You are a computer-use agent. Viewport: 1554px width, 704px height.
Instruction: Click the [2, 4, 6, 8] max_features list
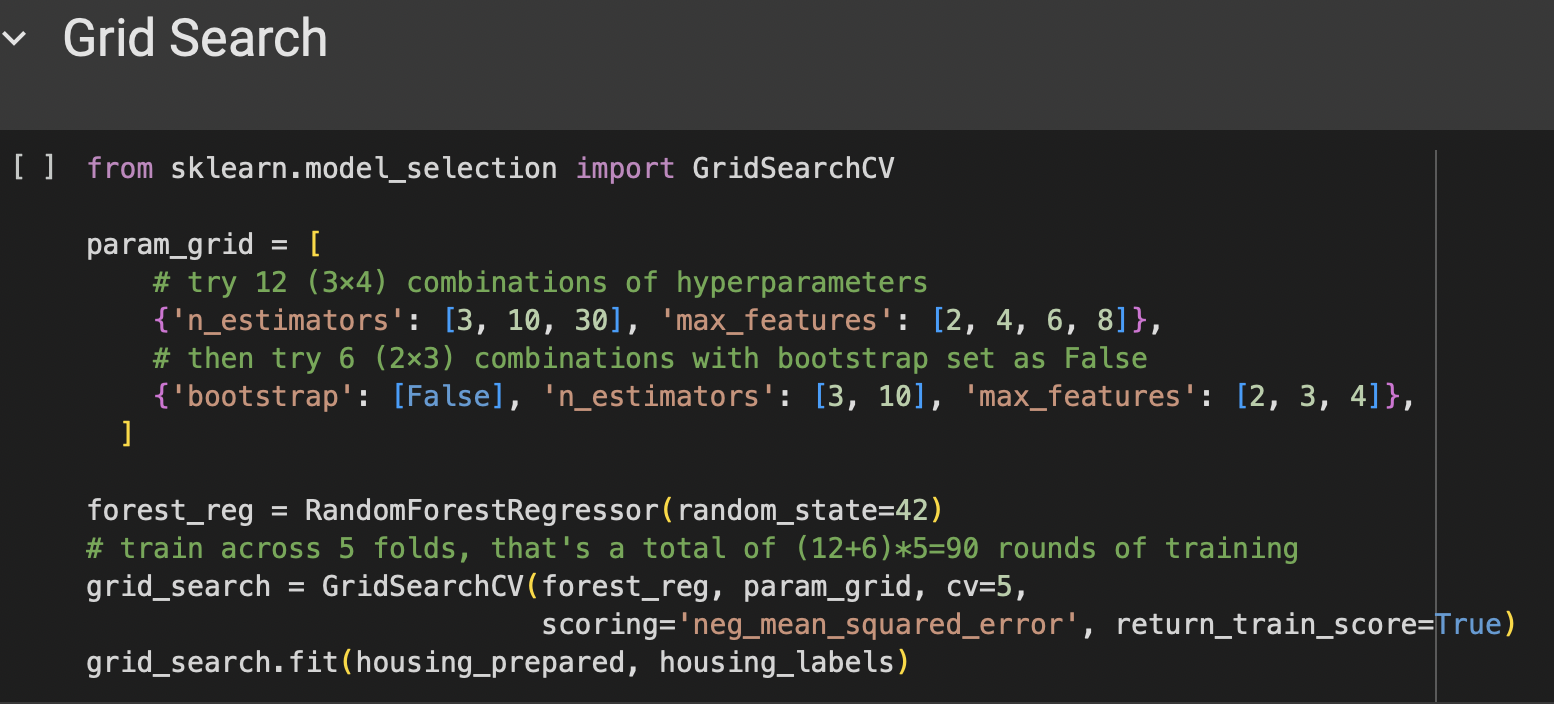(x=1022, y=321)
